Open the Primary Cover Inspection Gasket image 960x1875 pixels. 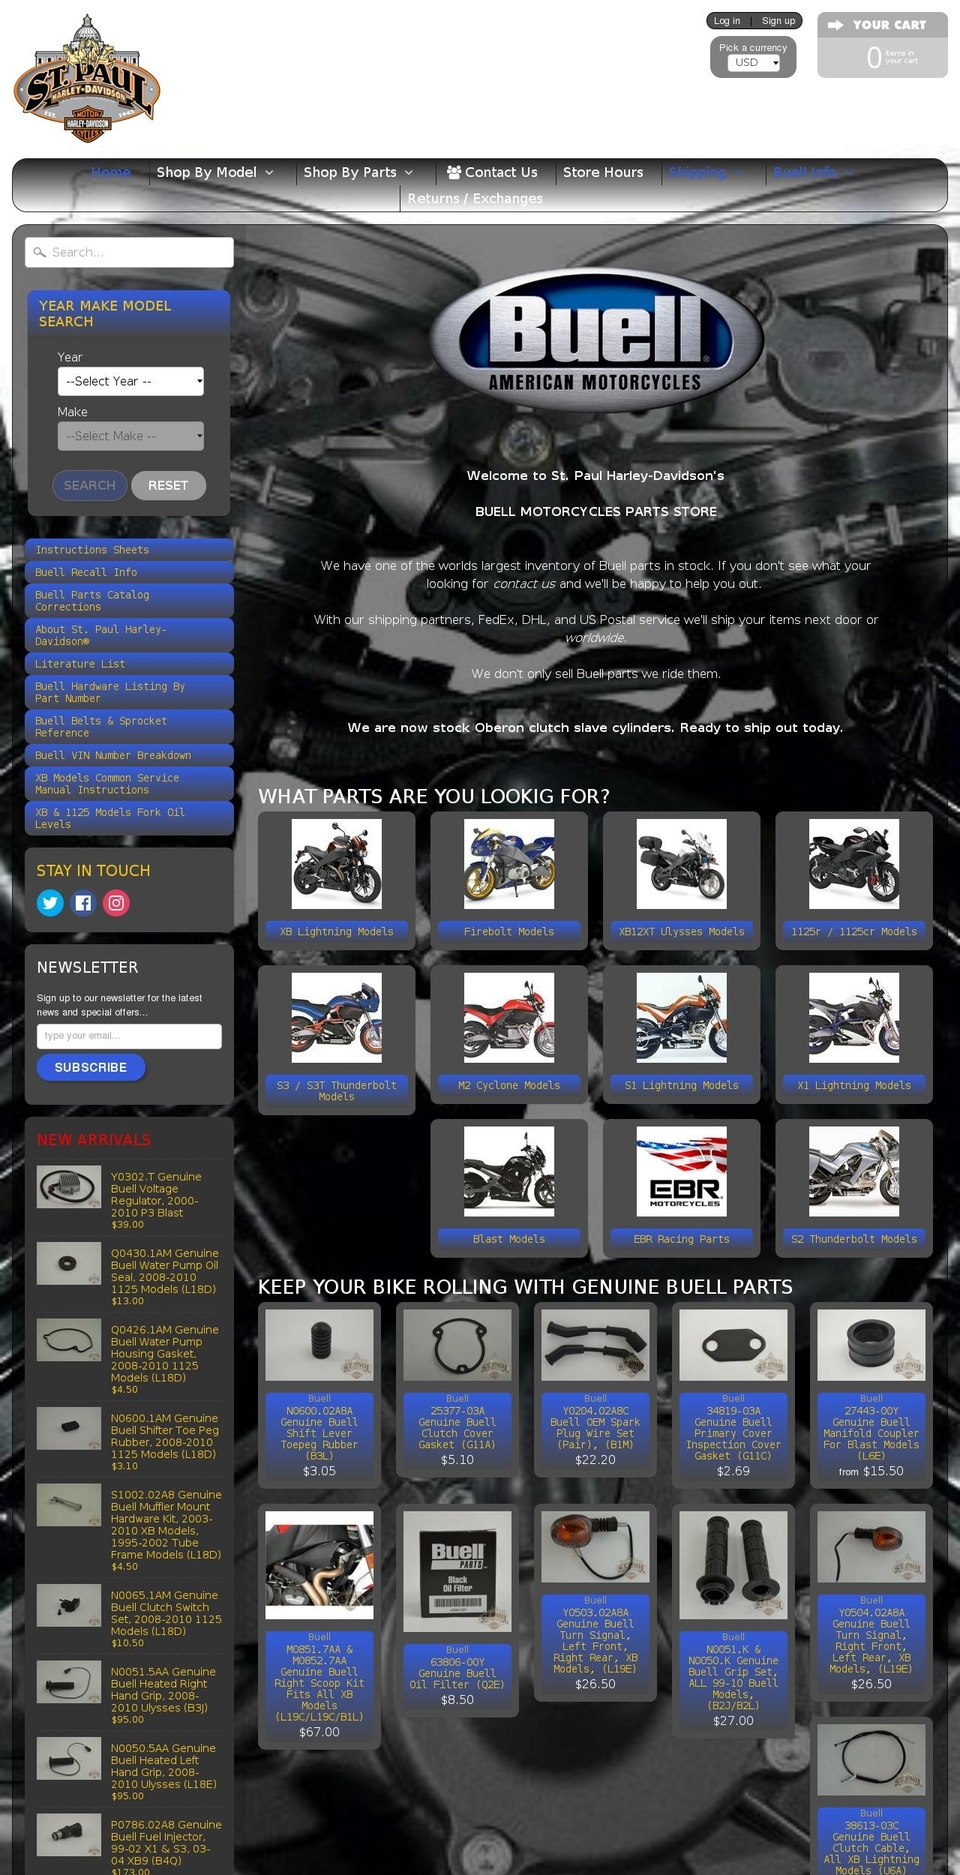733,1346
